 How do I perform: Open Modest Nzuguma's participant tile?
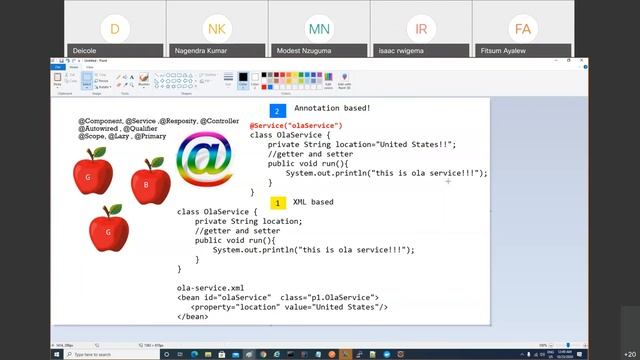pyautogui.click(x=319, y=29)
